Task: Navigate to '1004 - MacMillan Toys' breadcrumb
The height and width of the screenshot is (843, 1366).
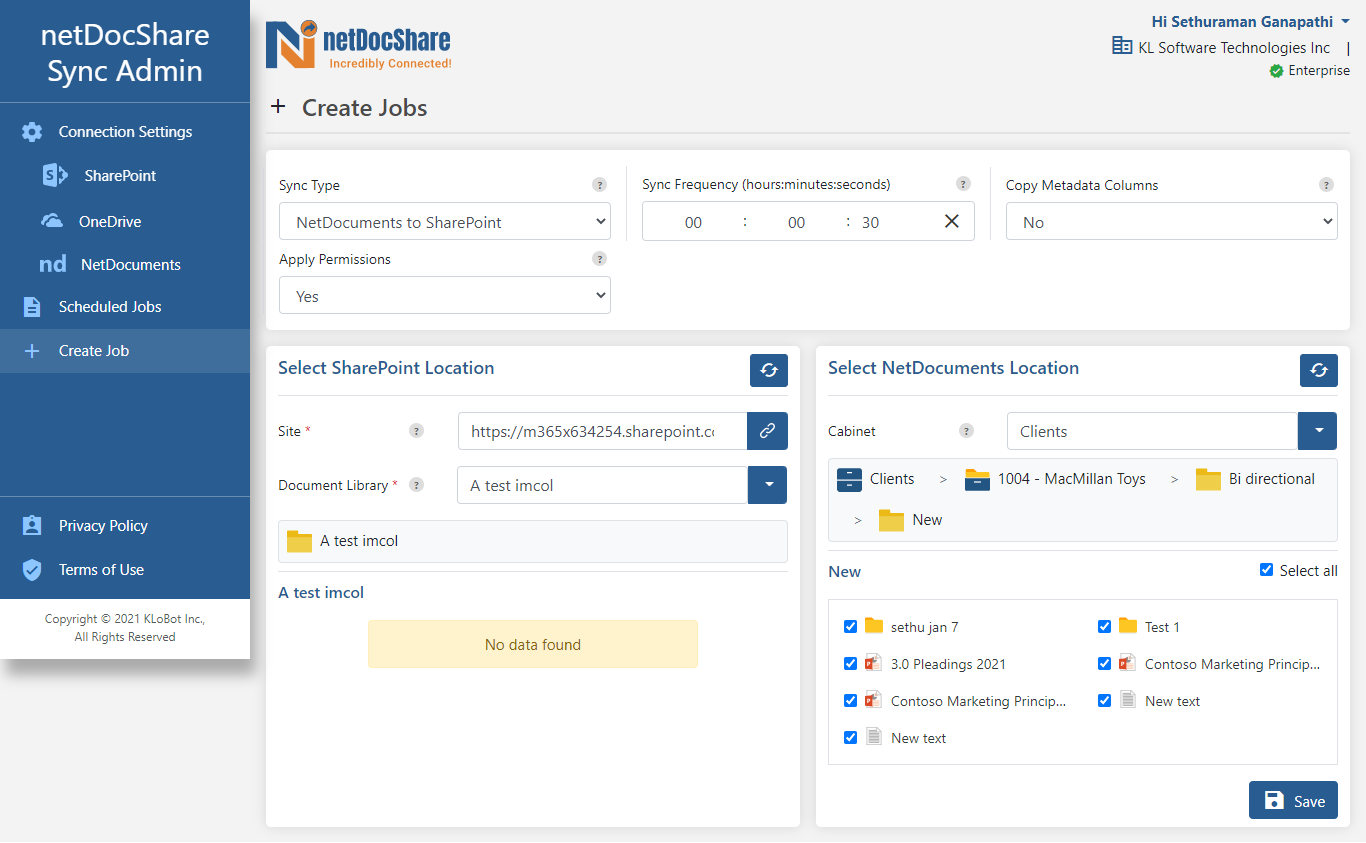Action: tap(1071, 479)
